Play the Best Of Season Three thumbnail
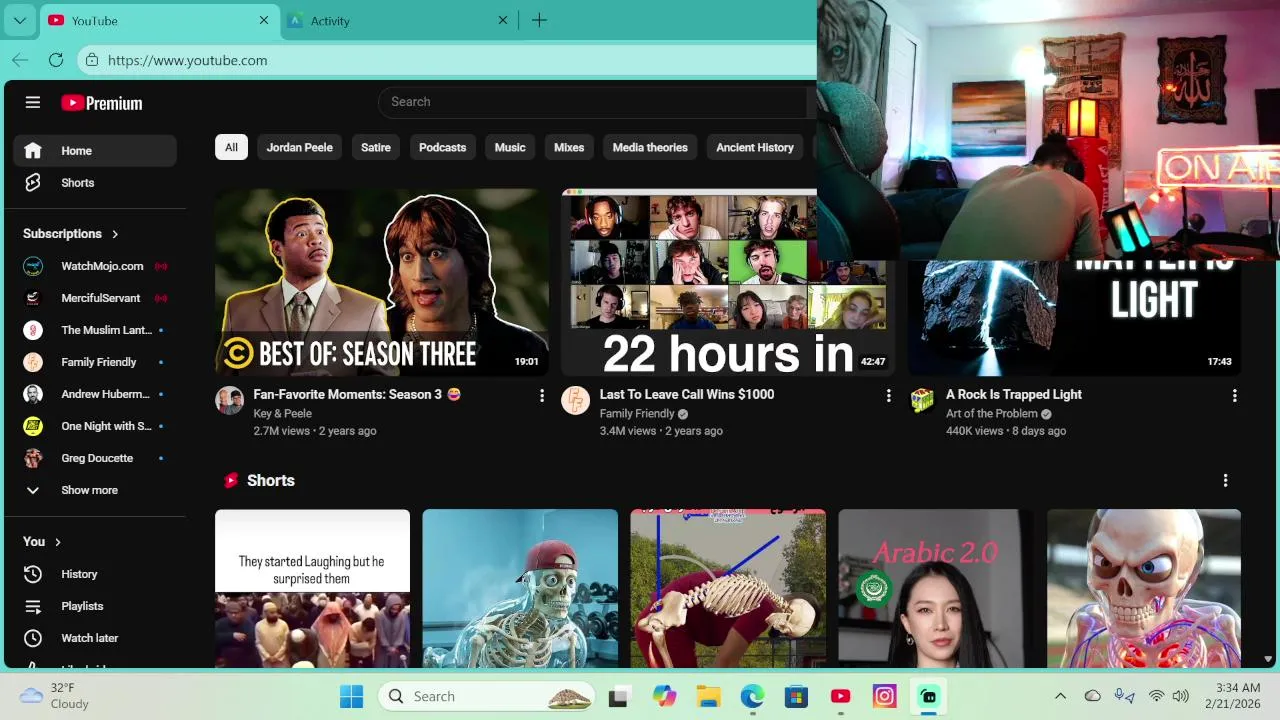 [x=381, y=282]
